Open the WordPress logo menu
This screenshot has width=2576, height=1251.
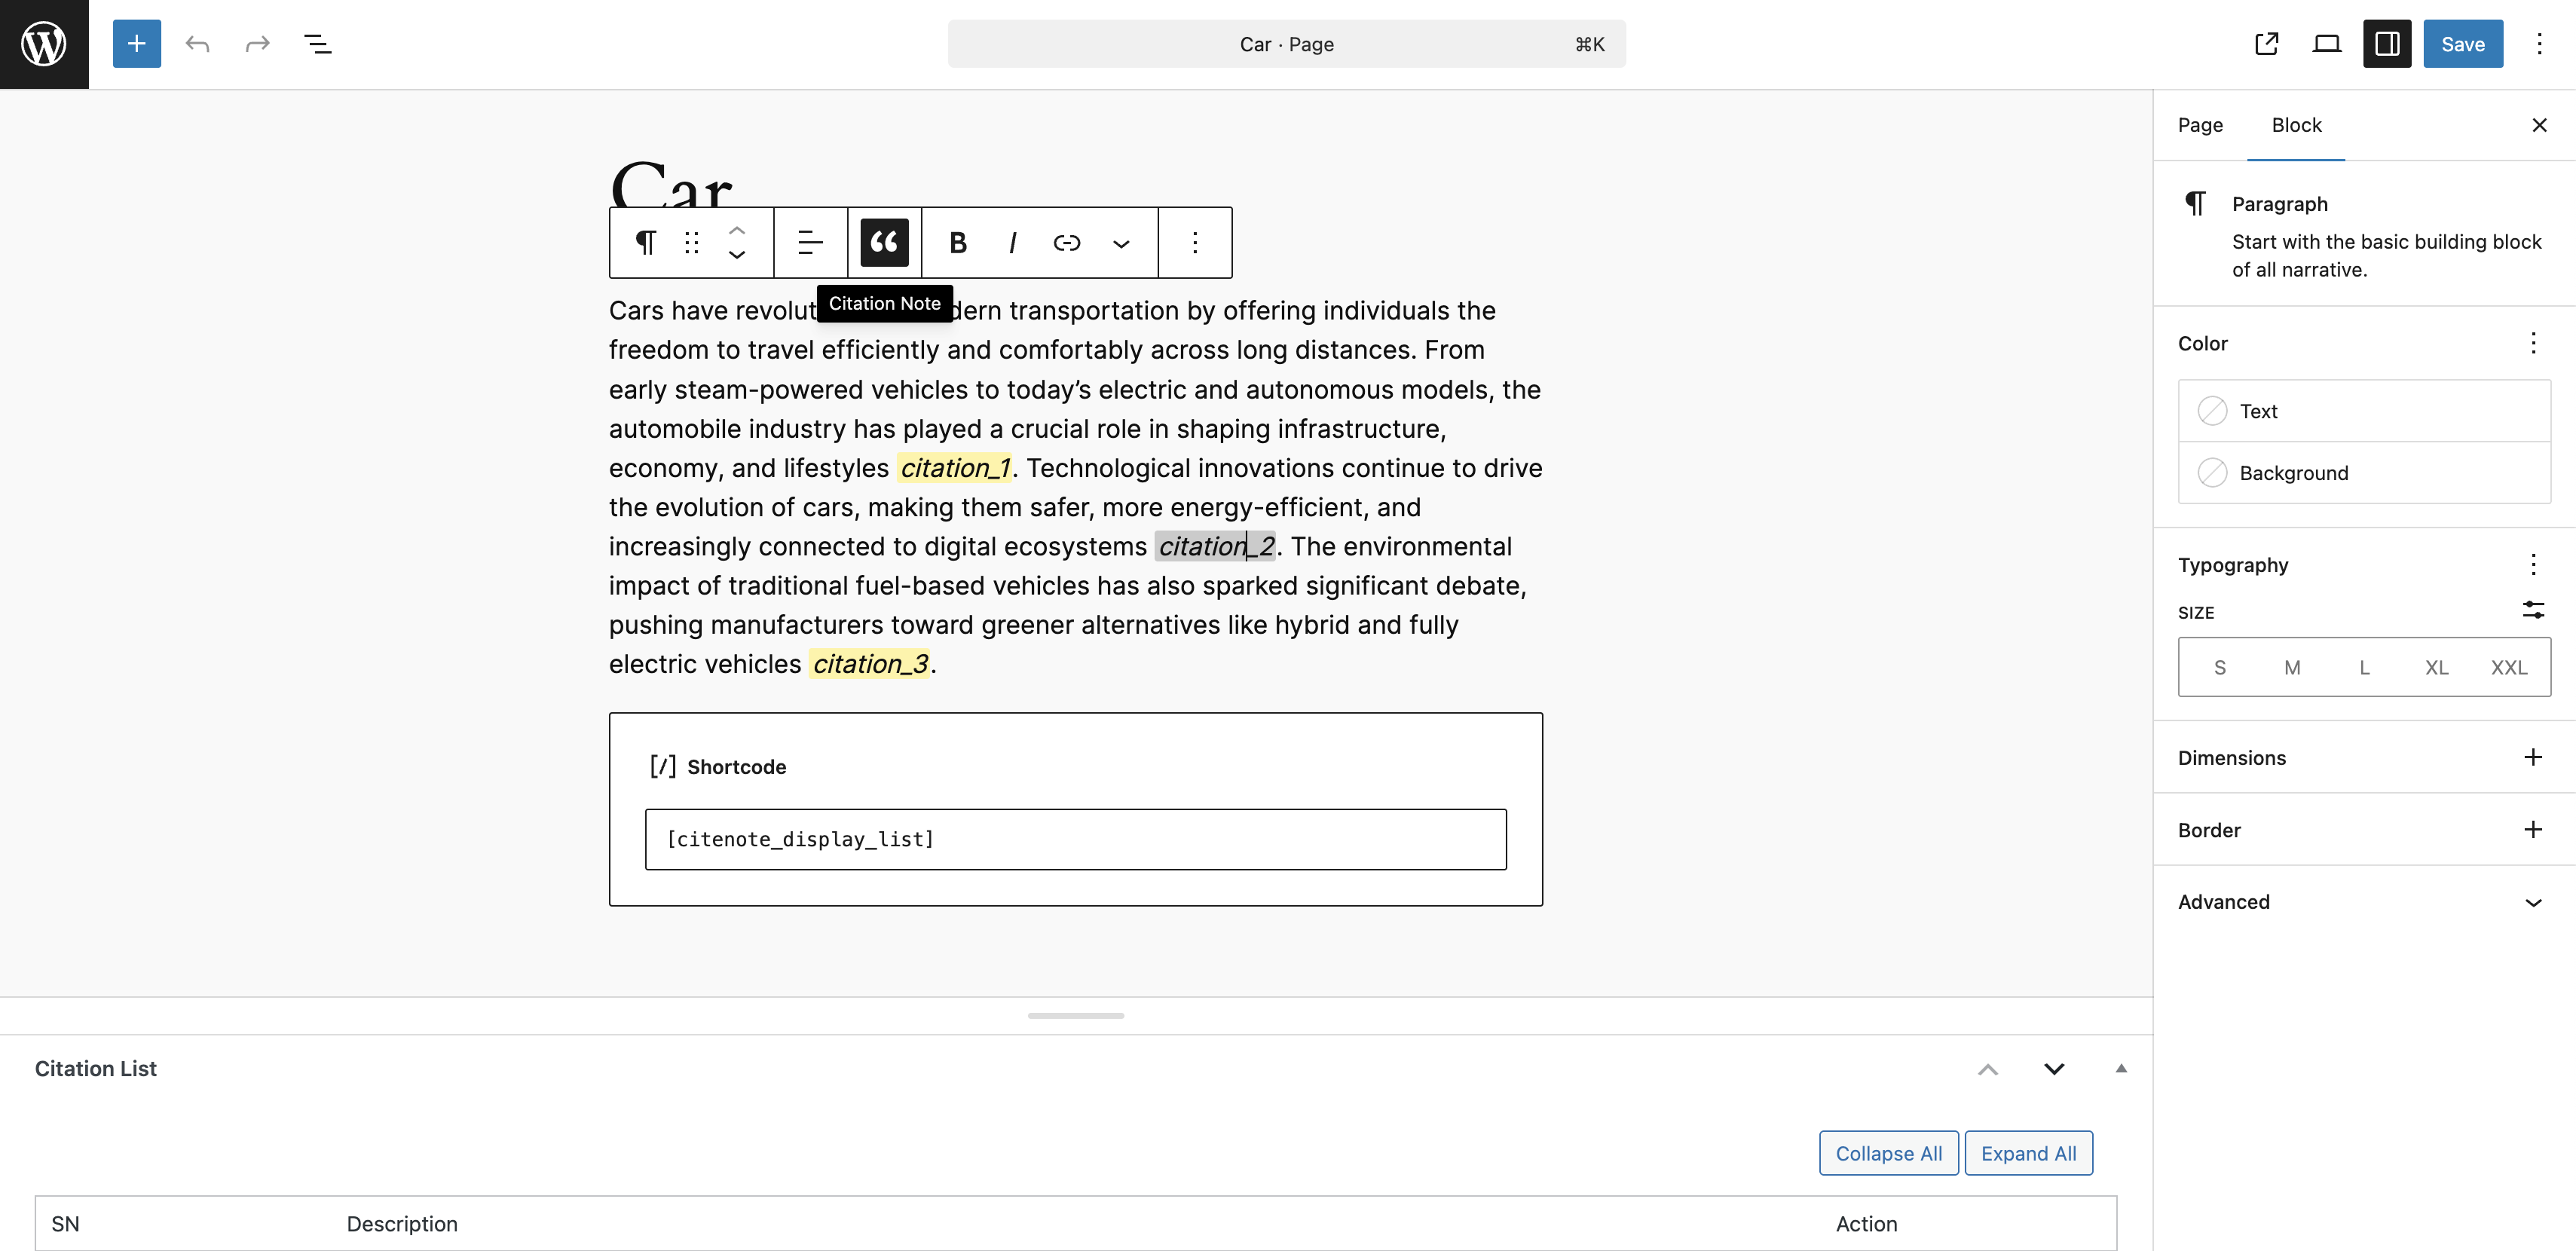(44, 44)
